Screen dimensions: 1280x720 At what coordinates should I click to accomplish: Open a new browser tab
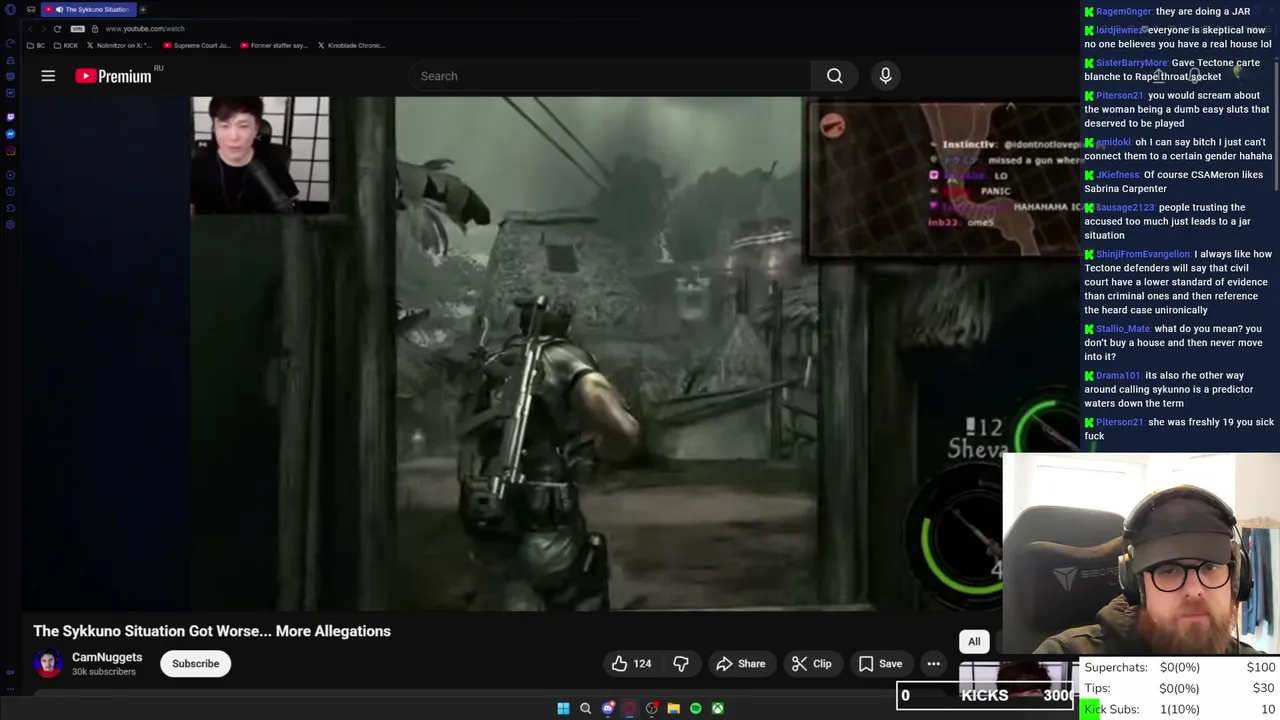coord(142,9)
